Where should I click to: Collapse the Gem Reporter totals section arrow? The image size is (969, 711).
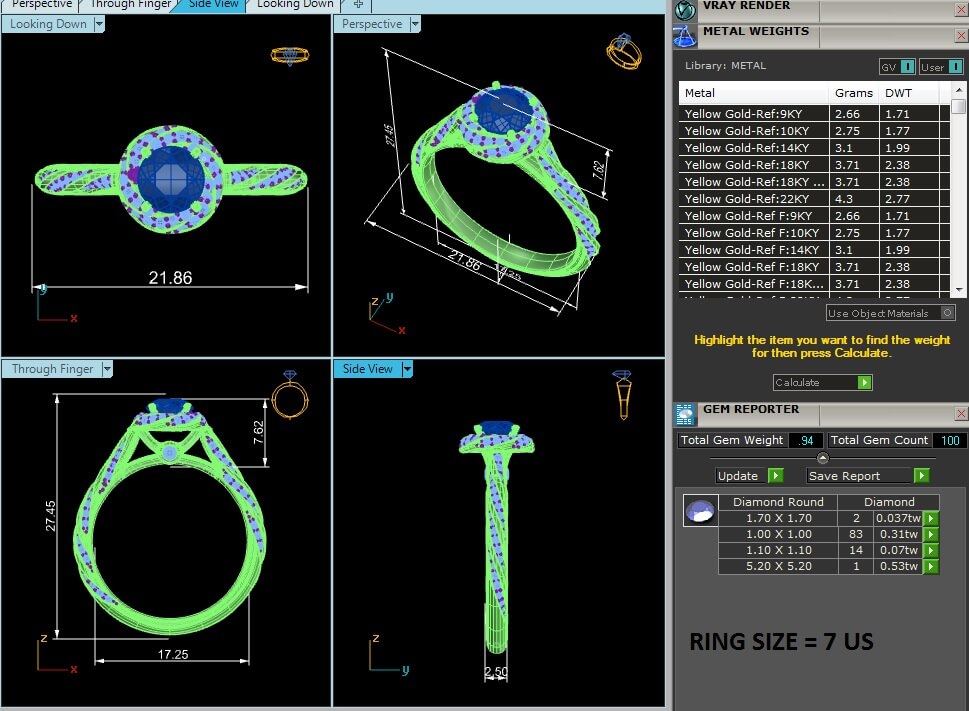point(822,458)
